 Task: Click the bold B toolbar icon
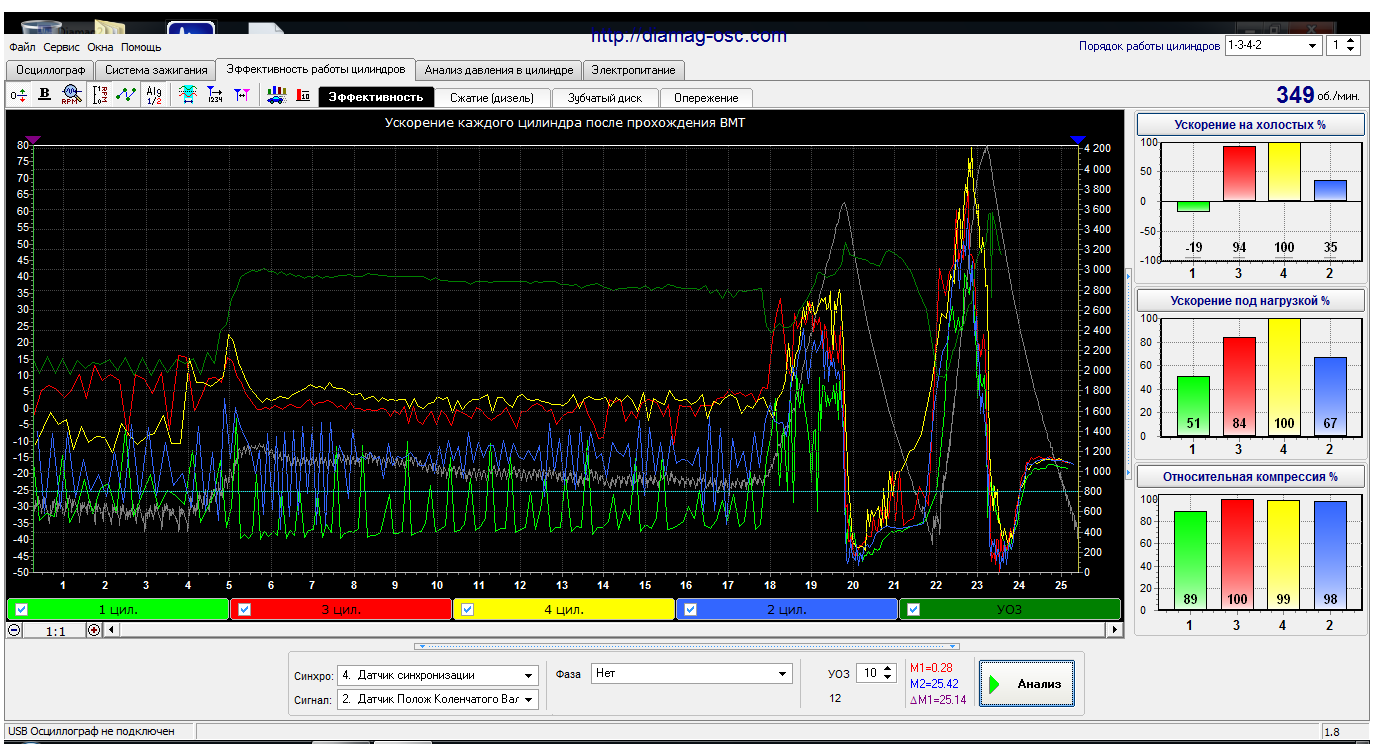pyautogui.click(x=44, y=95)
